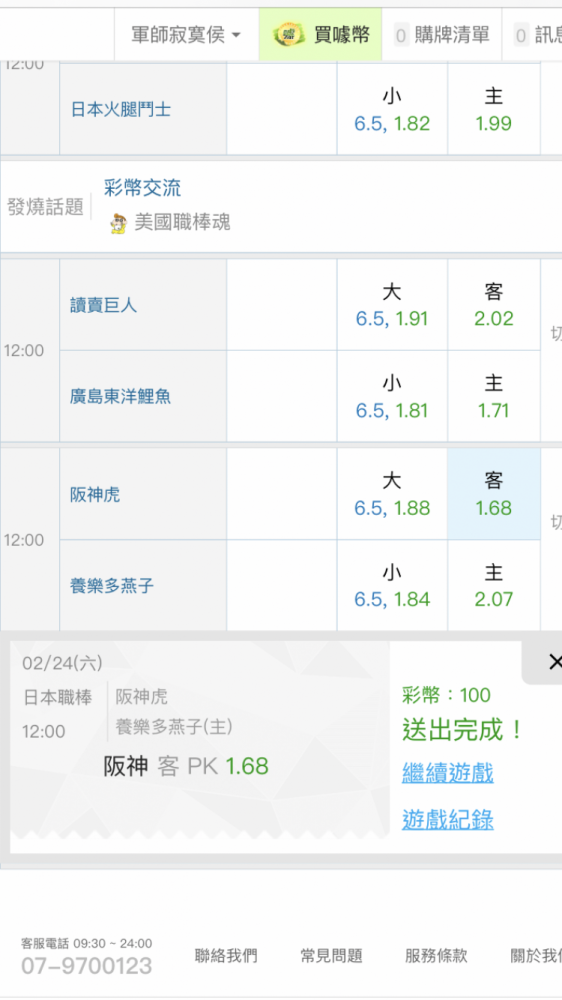Image resolution: width=562 pixels, height=1000 pixels.
Task: Click the 繼續遊戲 link
Action: 448,774
